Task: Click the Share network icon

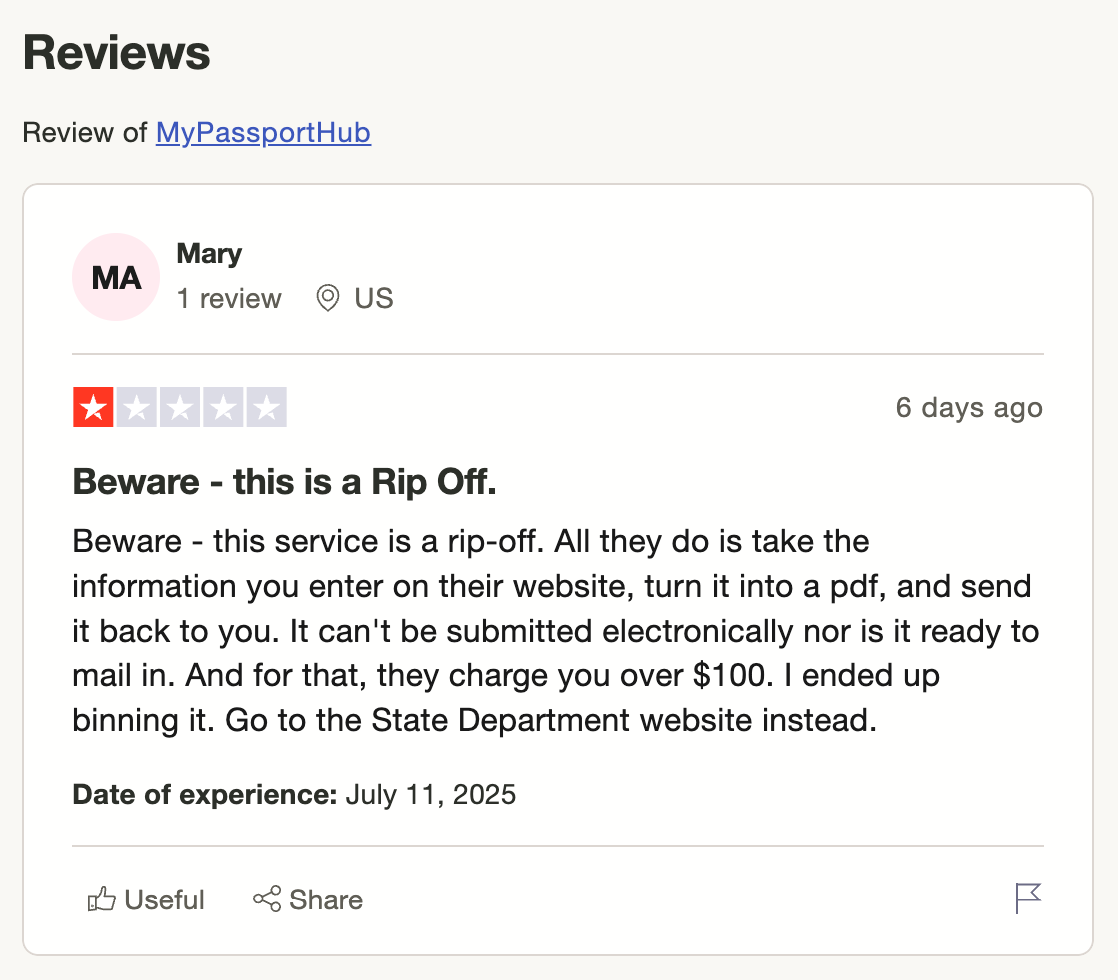Action: [x=267, y=899]
